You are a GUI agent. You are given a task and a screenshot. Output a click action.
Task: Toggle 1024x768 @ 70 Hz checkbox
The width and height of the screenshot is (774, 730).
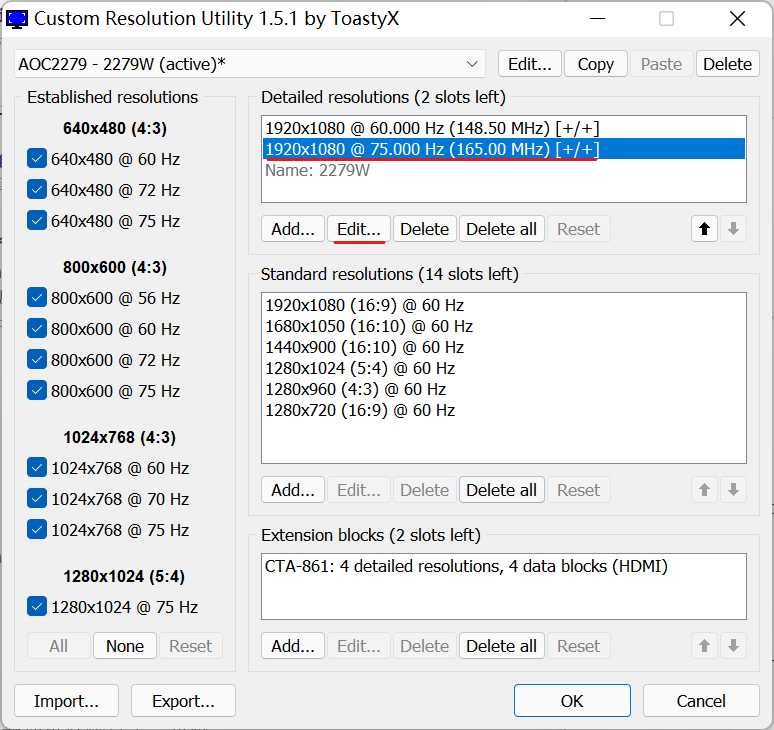[x=38, y=499]
